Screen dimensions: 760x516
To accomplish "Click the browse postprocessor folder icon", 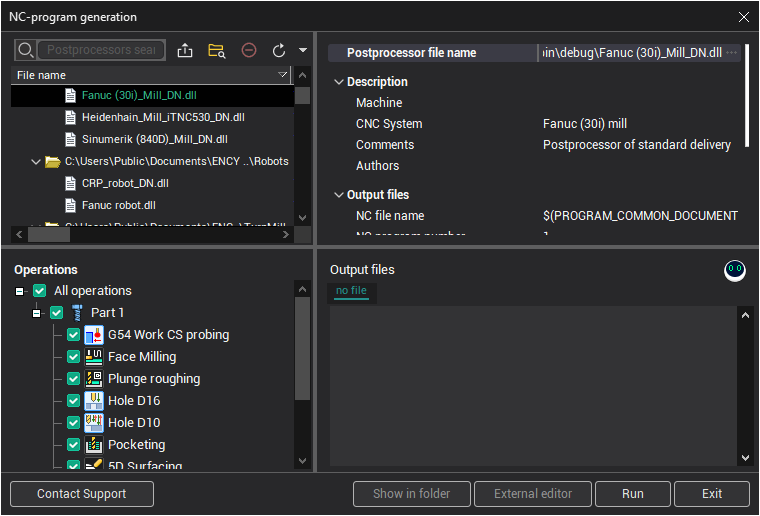I will click(x=216, y=50).
